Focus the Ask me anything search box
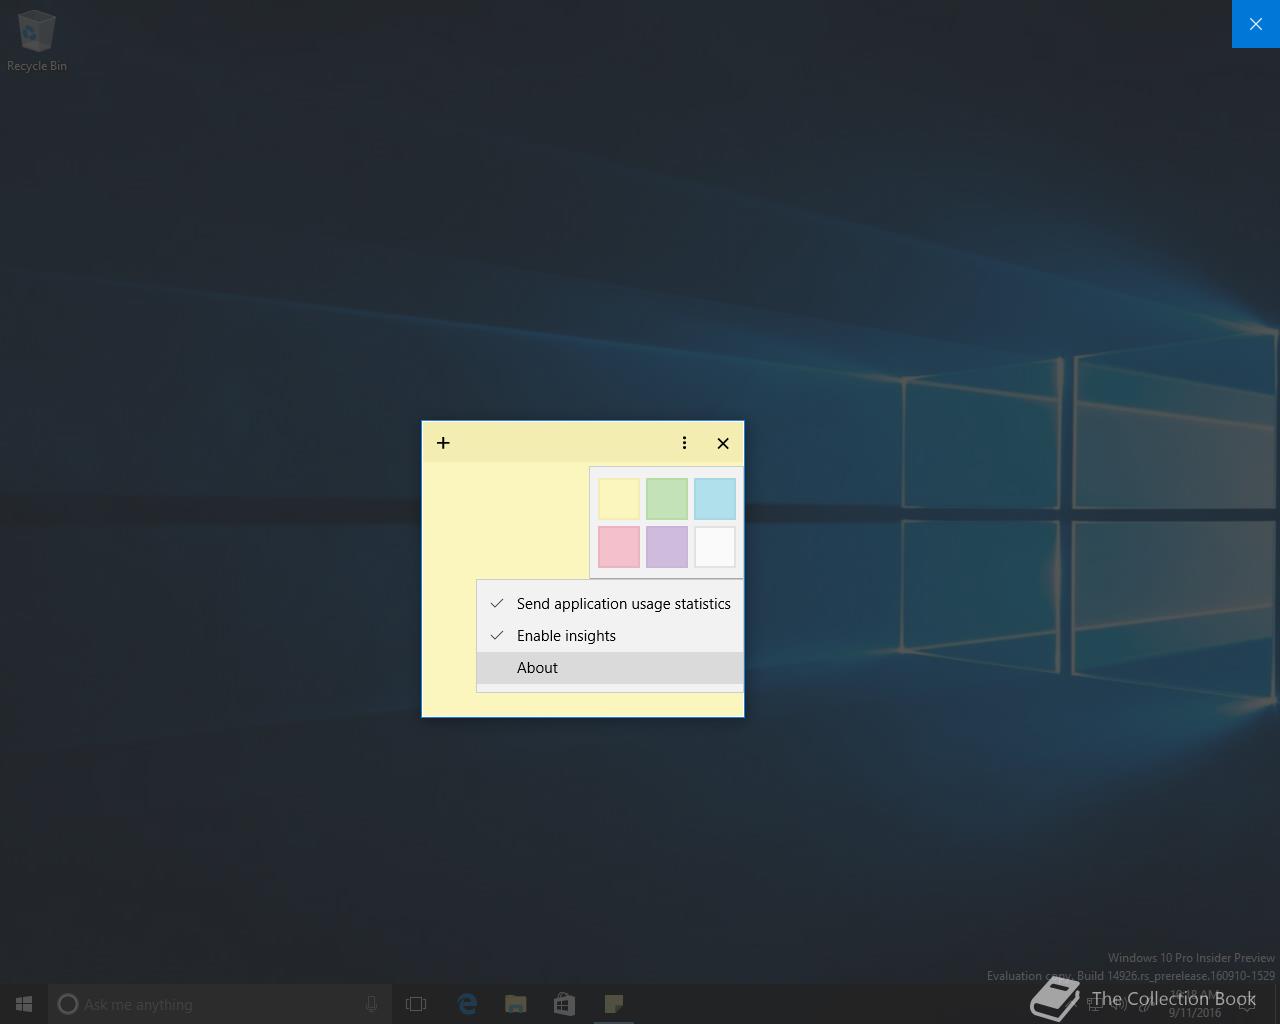The height and width of the screenshot is (1024, 1280). [220, 1004]
